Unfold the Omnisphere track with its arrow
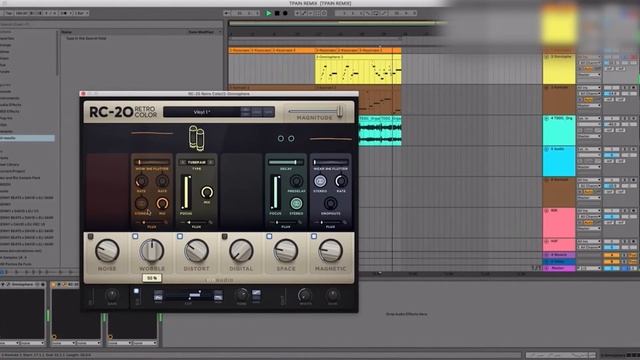The image size is (640, 360). tap(546, 57)
